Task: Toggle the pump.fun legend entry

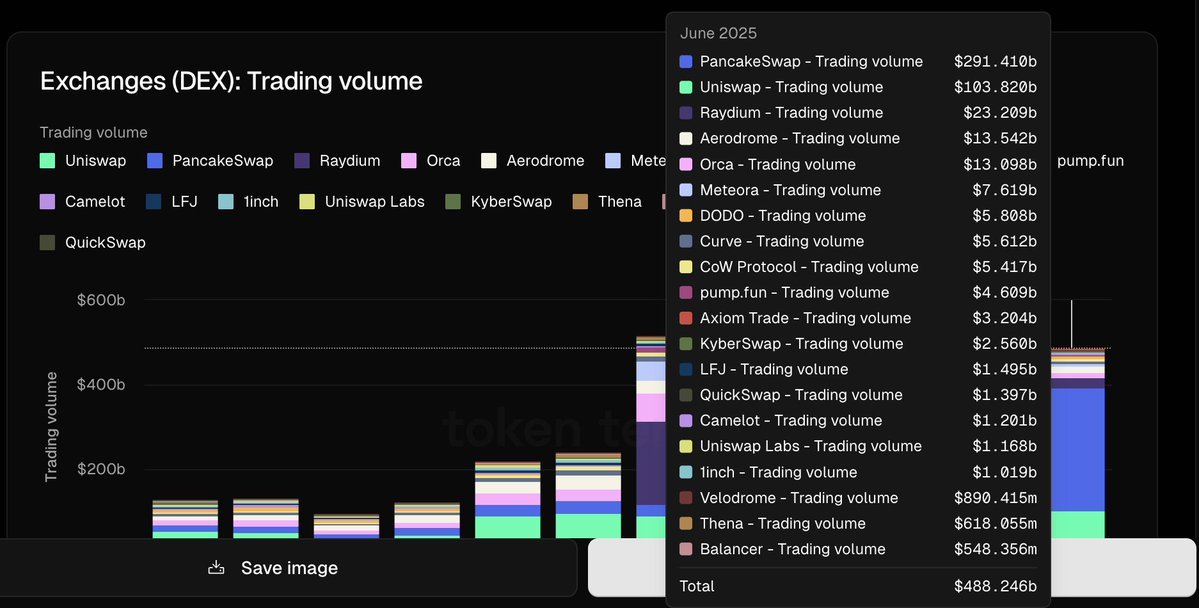Action: (x=1090, y=161)
